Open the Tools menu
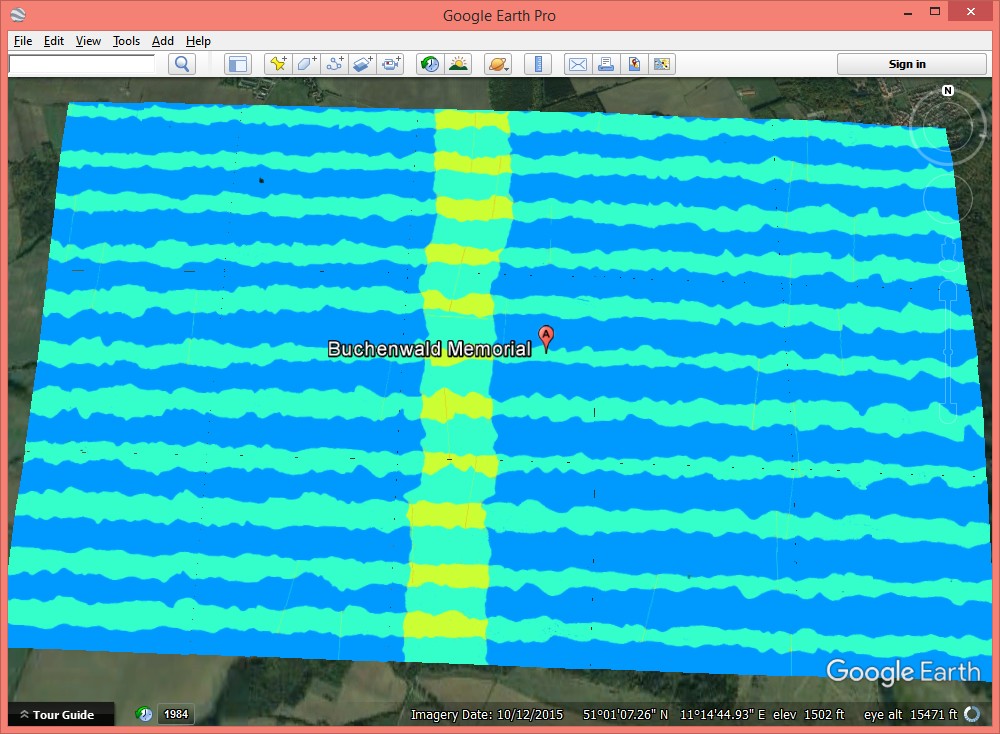The image size is (1000, 734). [126, 41]
